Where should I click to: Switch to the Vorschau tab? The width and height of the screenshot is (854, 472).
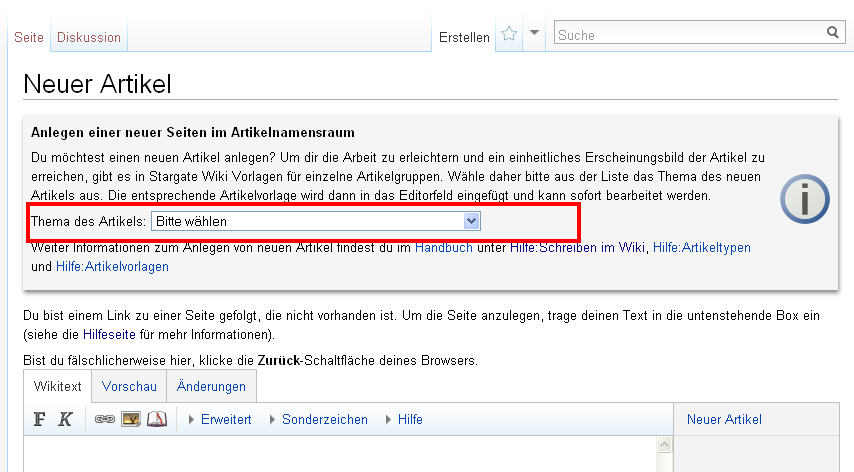pyautogui.click(x=129, y=386)
